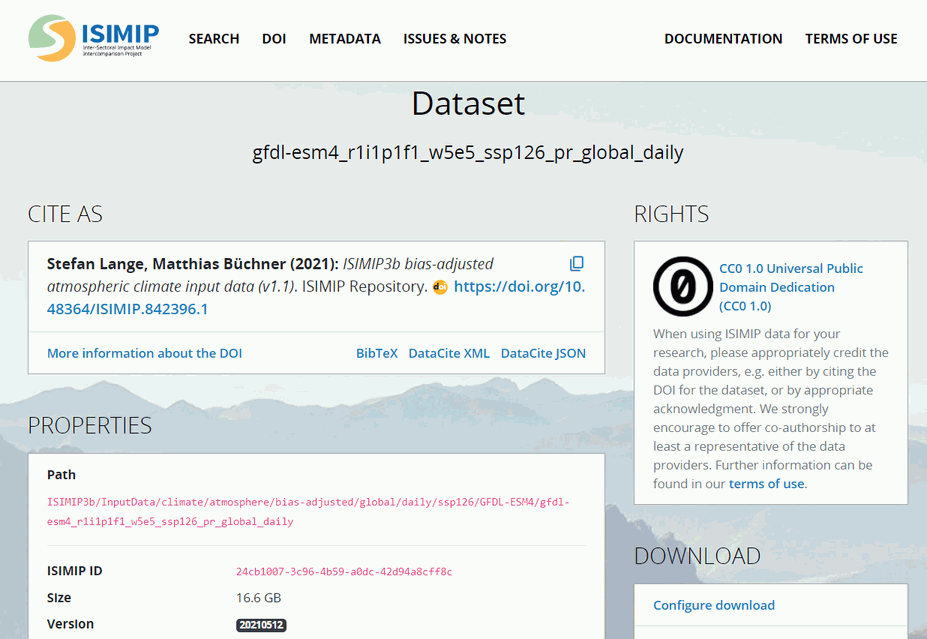Image resolution: width=927 pixels, height=639 pixels.
Task: Open the DOI navigation item
Action: pyautogui.click(x=274, y=39)
